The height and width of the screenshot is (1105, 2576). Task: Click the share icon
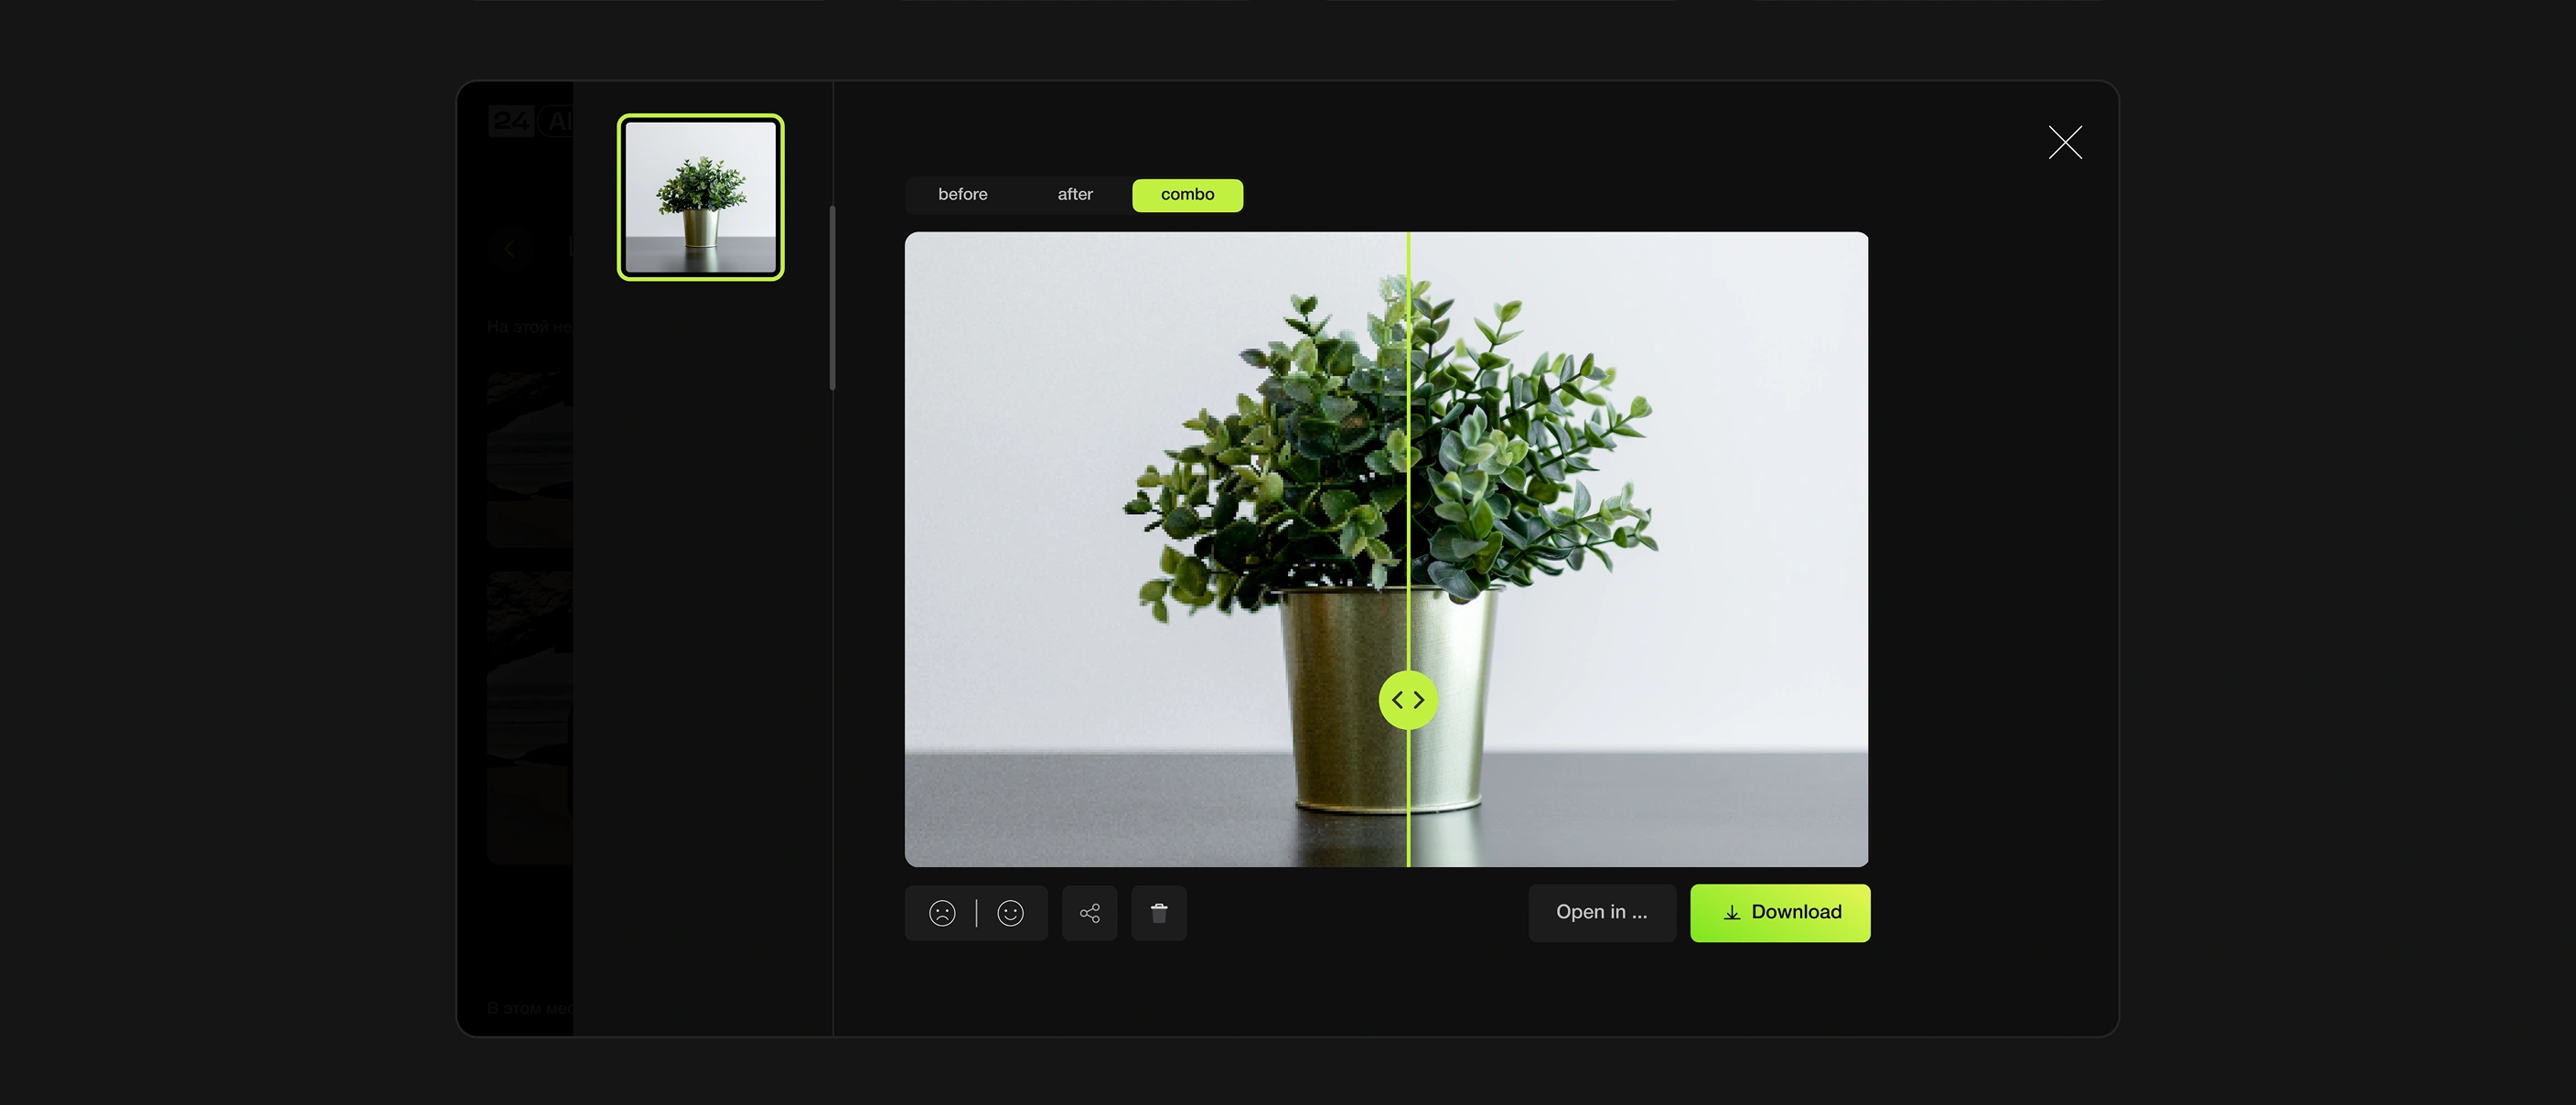[x=1089, y=913]
